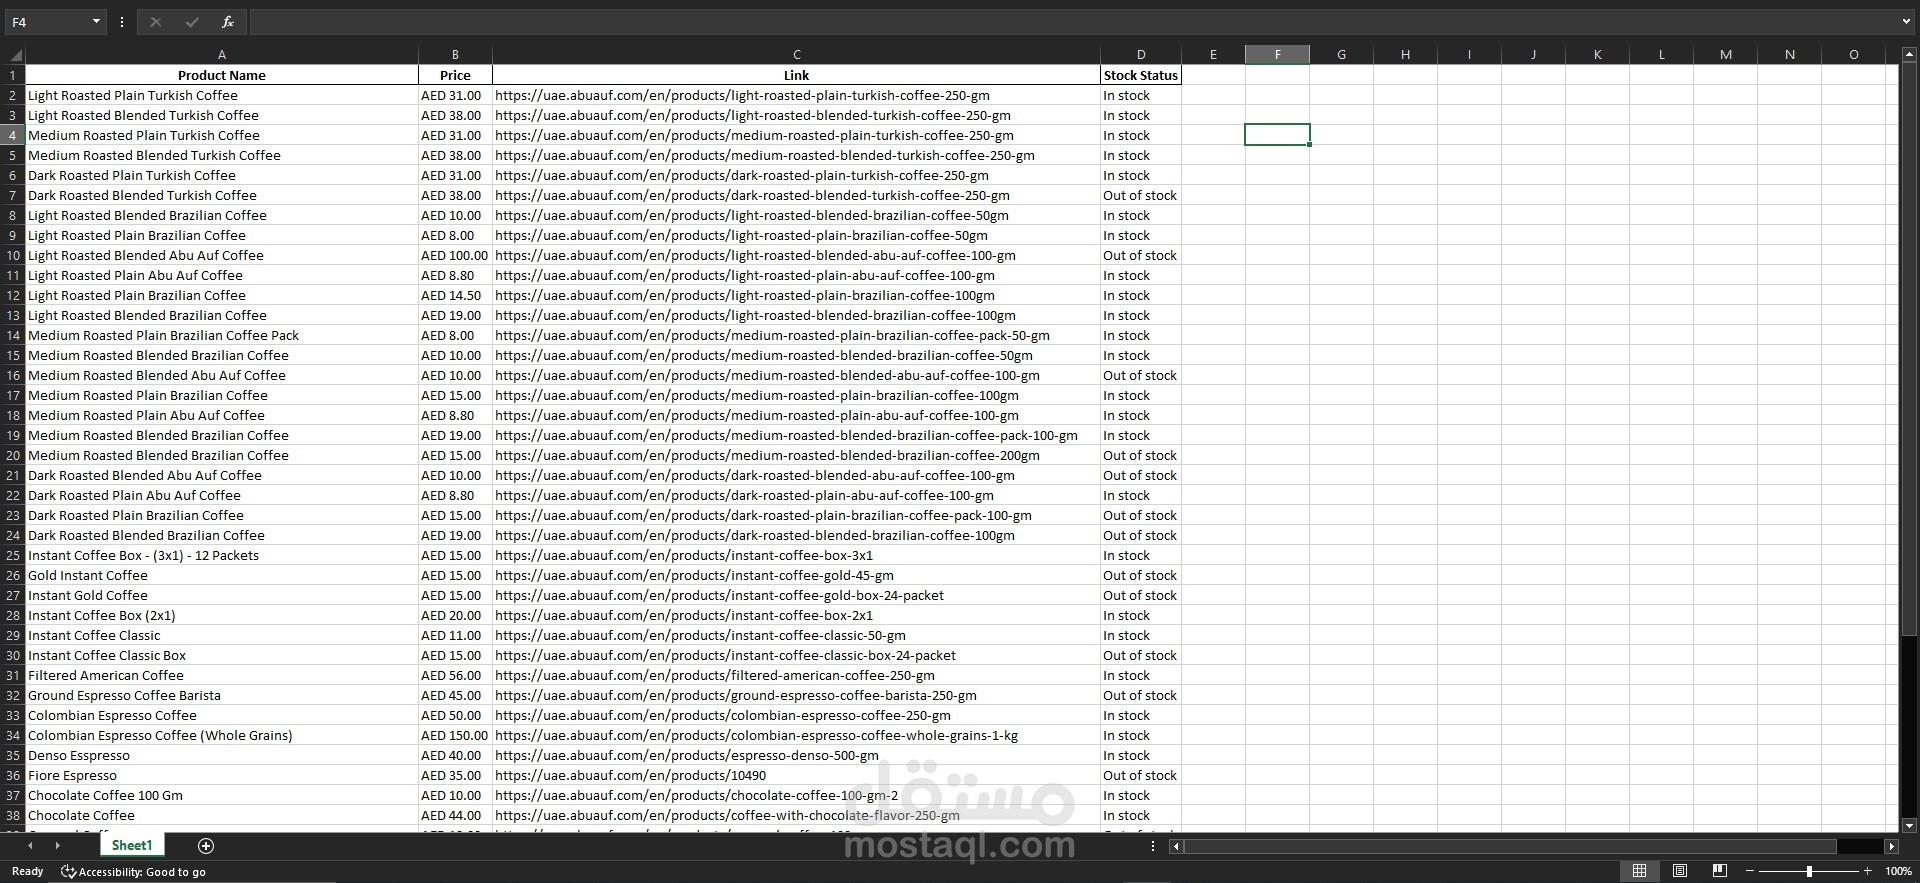Click the horizontal scrollbar right arrow

point(1891,846)
